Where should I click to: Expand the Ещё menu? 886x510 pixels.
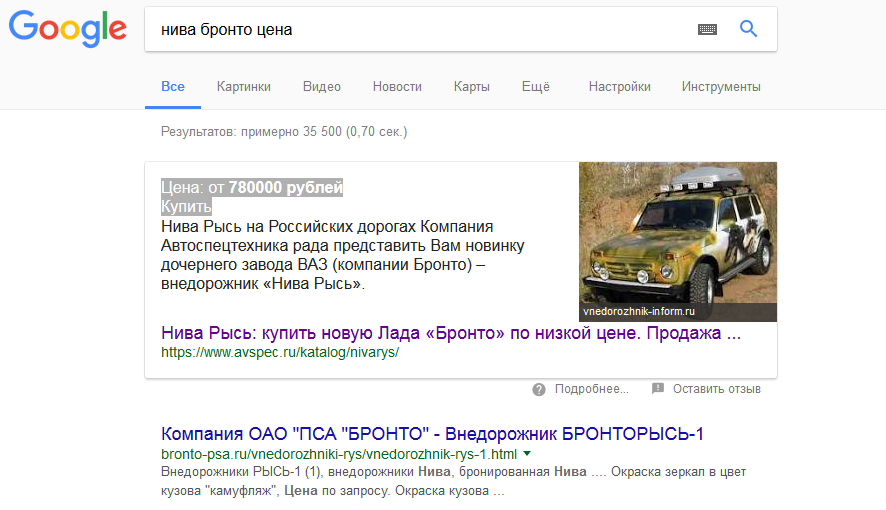coord(536,86)
